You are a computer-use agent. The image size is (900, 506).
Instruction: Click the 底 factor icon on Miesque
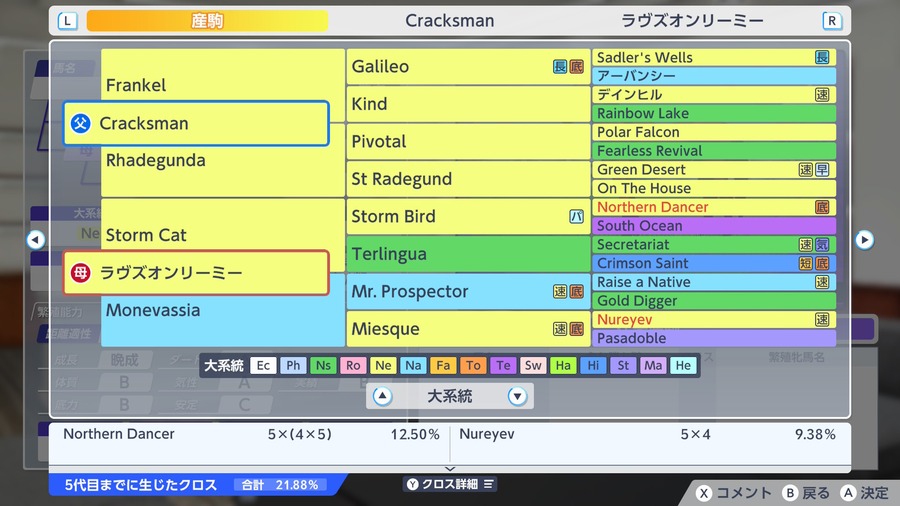coord(576,329)
